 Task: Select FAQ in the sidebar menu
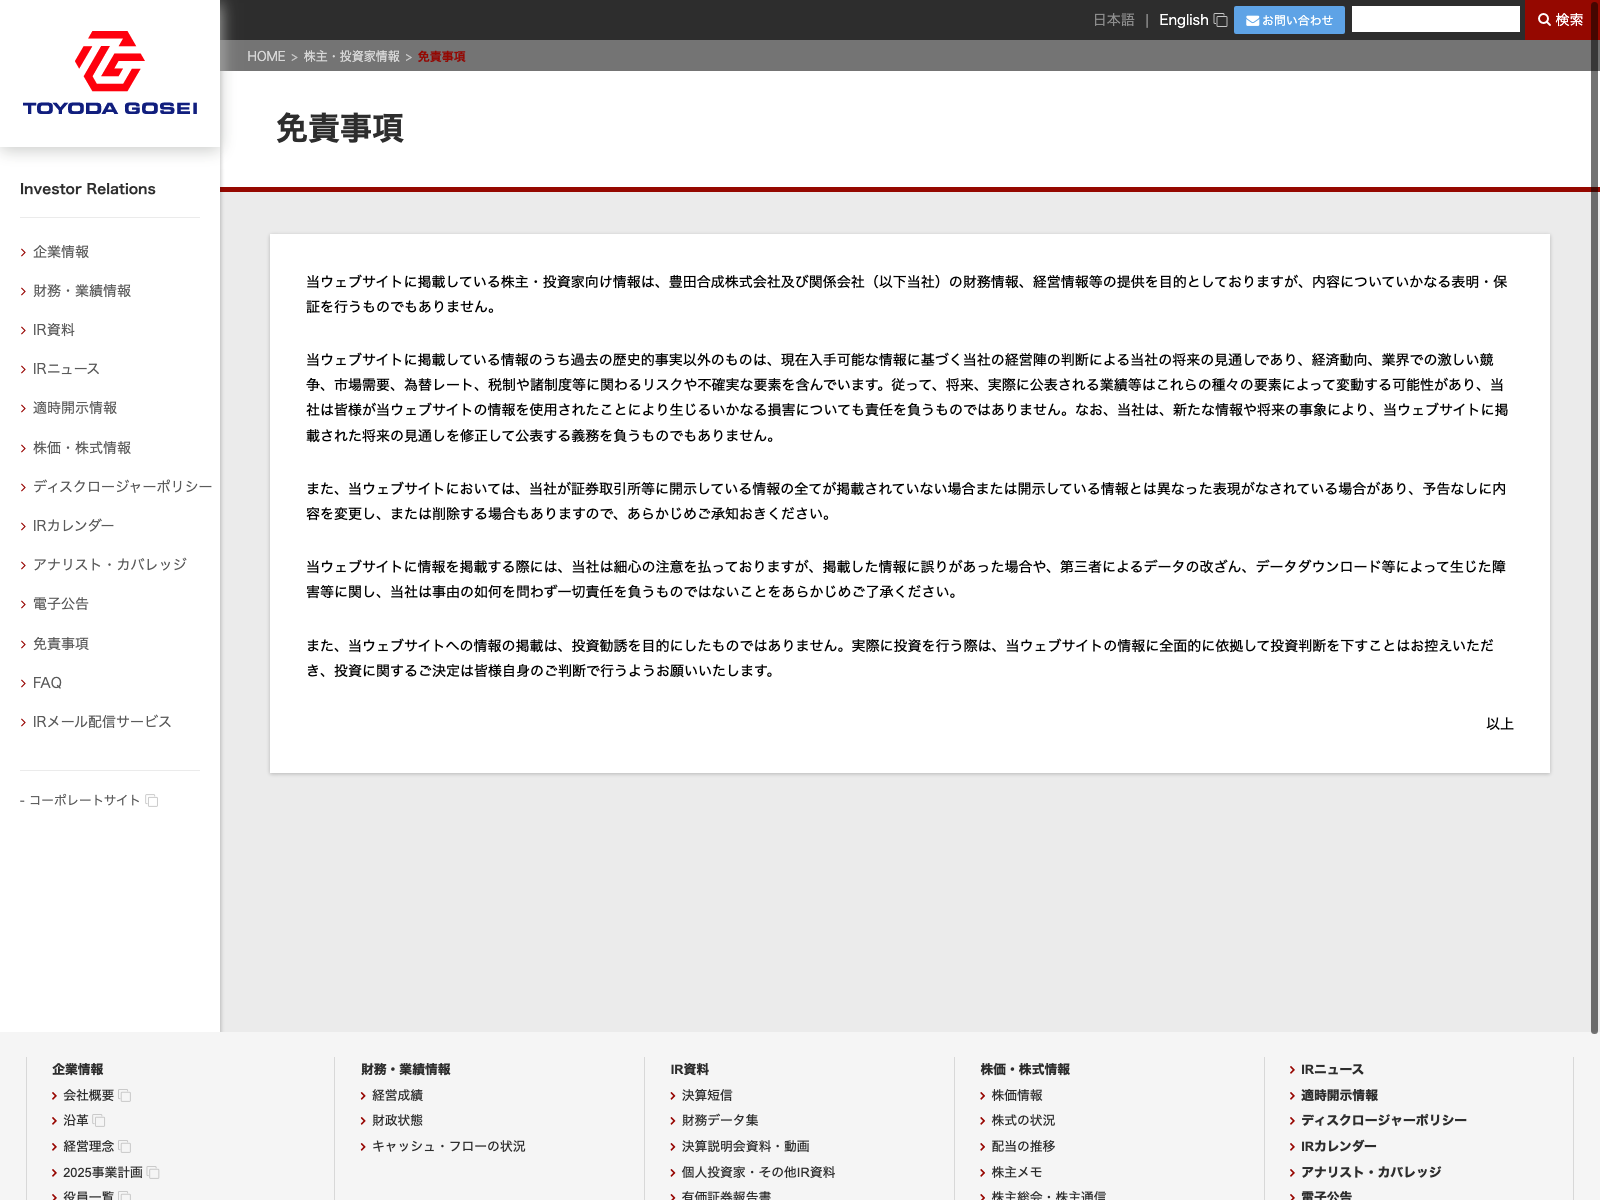click(x=47, y=683)
